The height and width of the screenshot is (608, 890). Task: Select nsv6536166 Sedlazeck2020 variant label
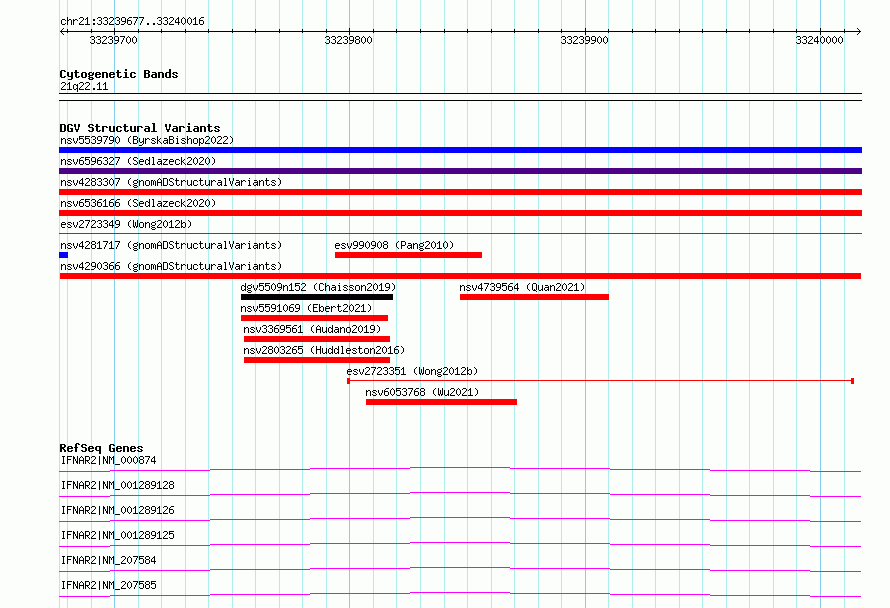point(138,203)
